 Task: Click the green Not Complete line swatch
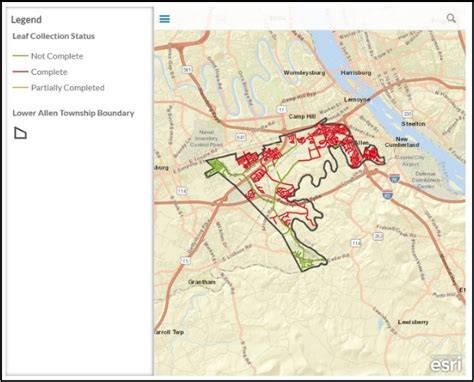[x=20, y=56]
